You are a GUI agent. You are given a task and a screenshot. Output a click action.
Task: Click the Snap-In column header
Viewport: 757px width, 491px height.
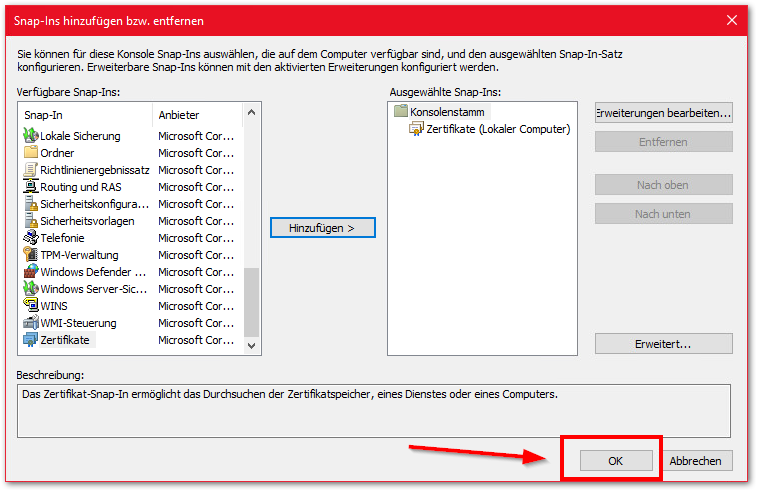85,115
